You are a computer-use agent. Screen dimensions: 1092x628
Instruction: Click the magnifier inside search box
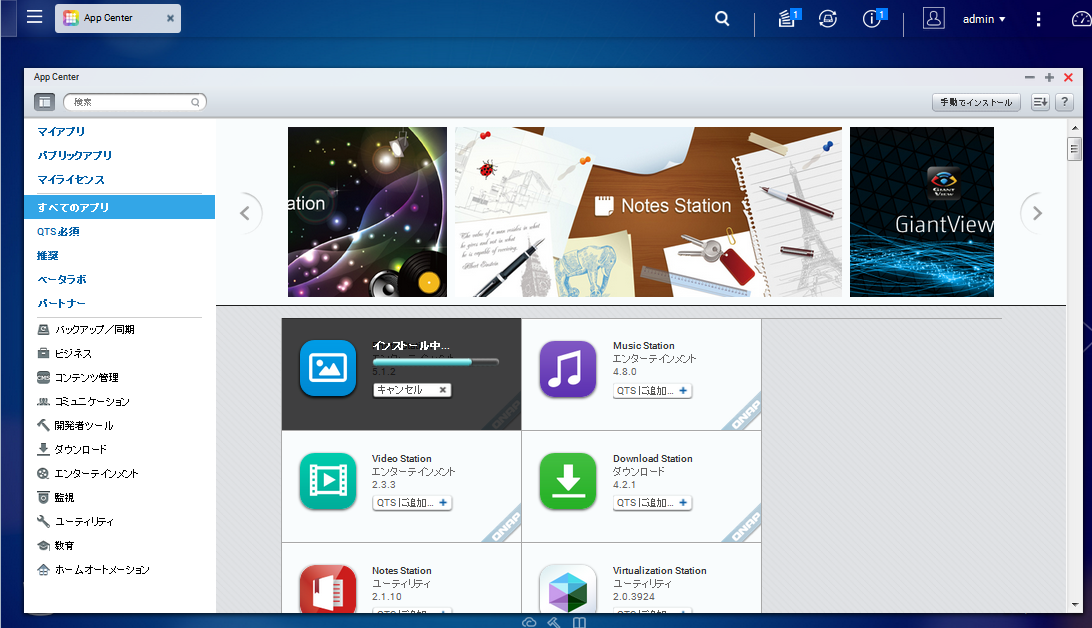coord(196,102)
